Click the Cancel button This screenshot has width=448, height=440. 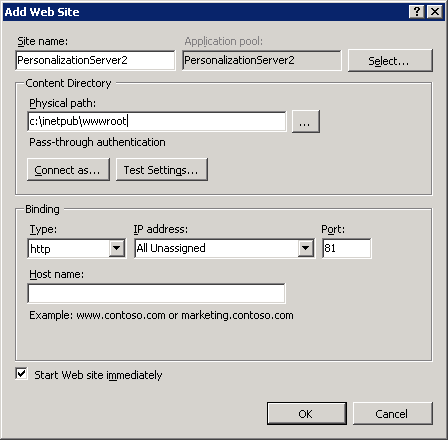point(393,414)
